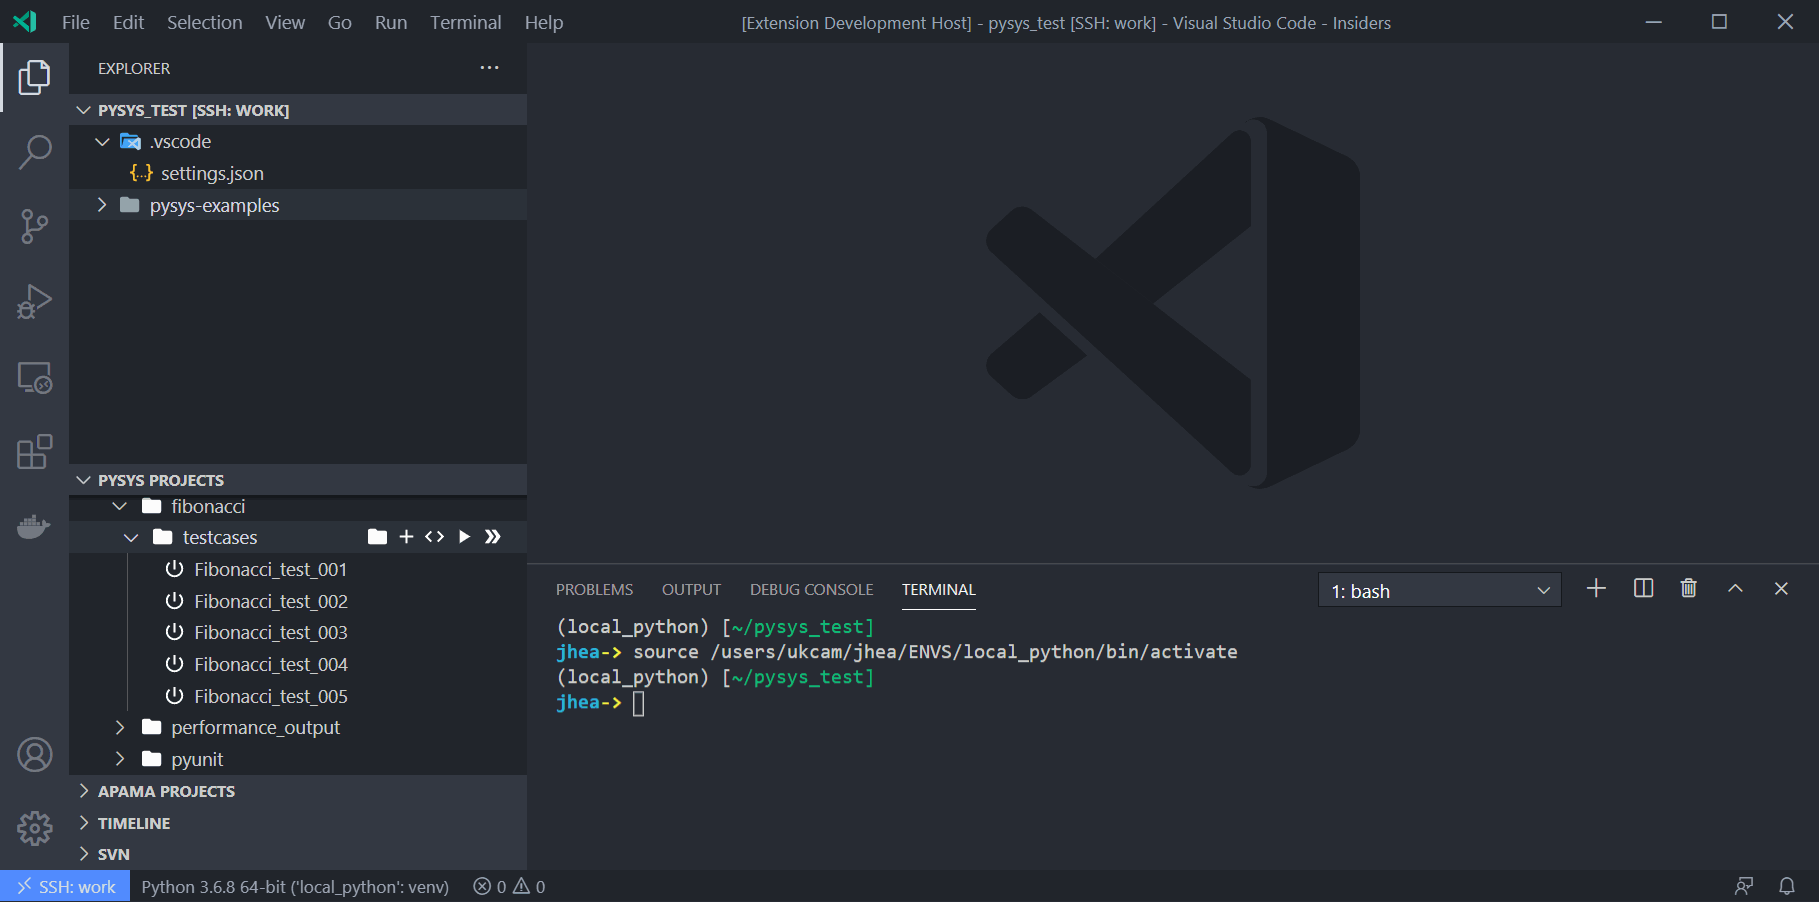Open the Run menu
The image size is (1819, 902).
pos(391,22)
